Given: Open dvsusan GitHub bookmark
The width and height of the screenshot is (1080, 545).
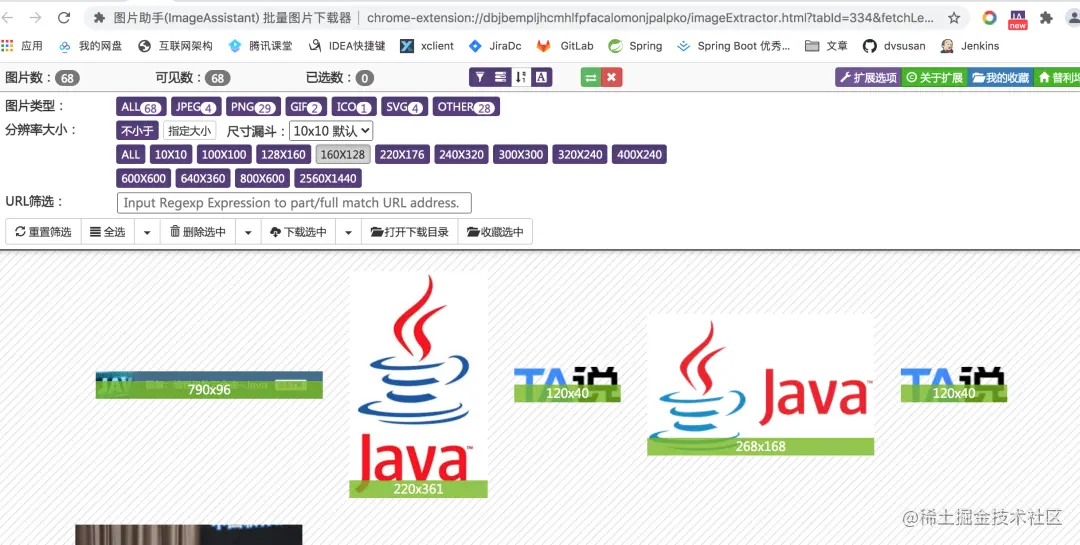Looking at the screenshot, I should coord(894,46).
